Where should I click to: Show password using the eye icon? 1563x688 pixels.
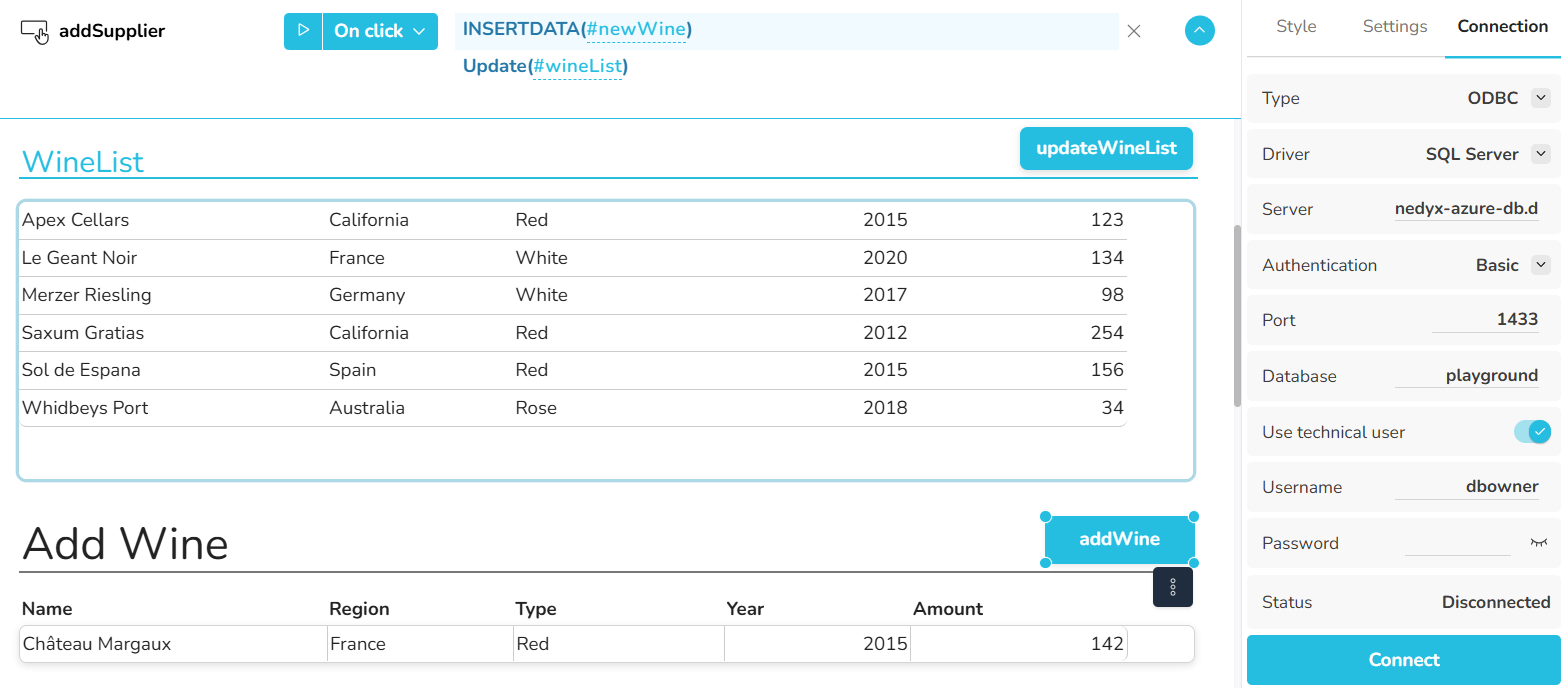point(1538,542)
